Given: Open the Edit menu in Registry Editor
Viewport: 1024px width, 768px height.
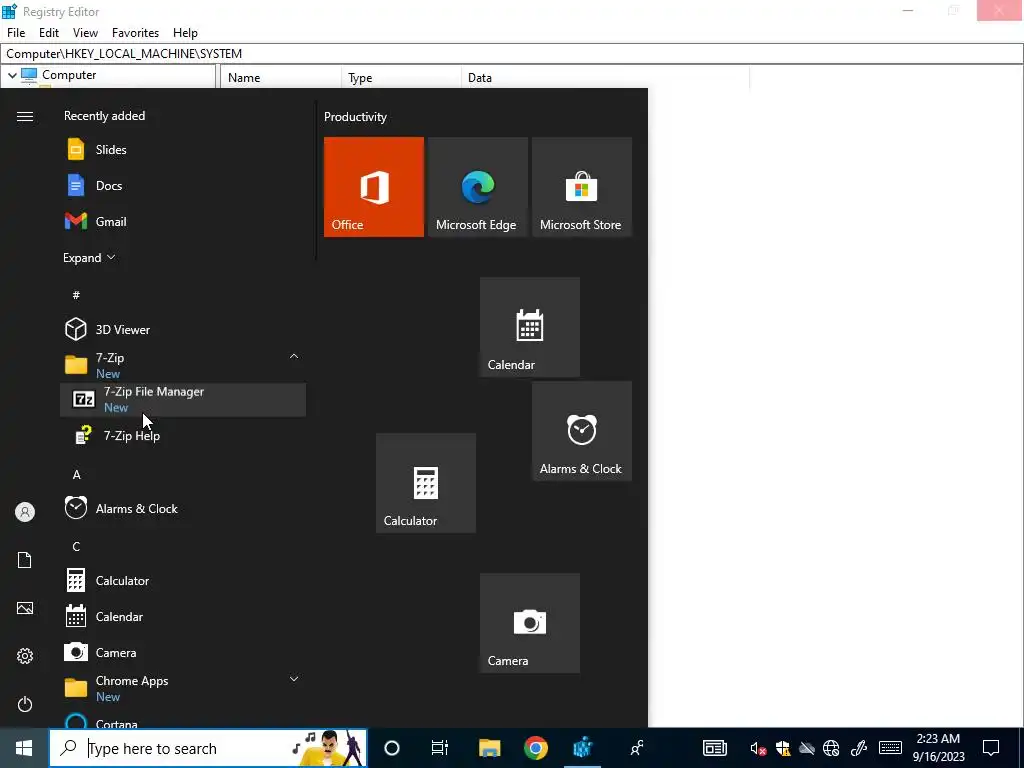Looking at the screenshot, I should point(49,33).
